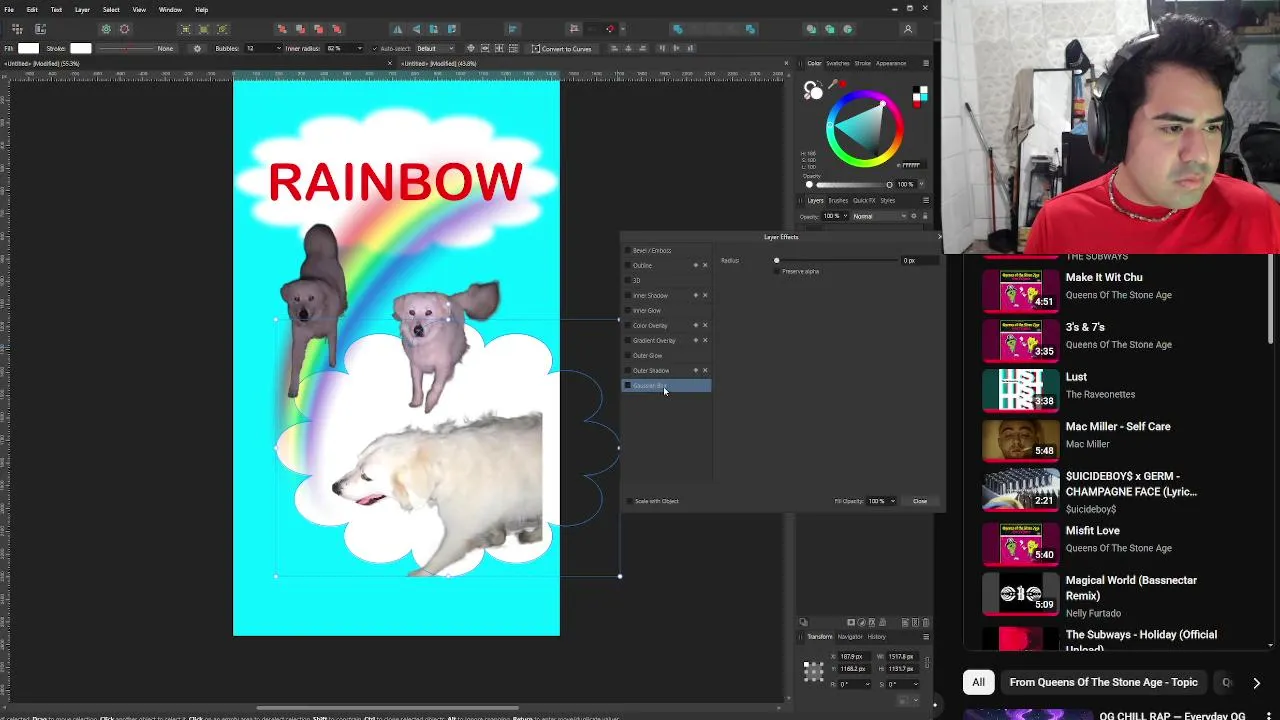This screenshot has width=1280, height=720.
Task: Click the Fill color swatch
Action: pos(29,48)
